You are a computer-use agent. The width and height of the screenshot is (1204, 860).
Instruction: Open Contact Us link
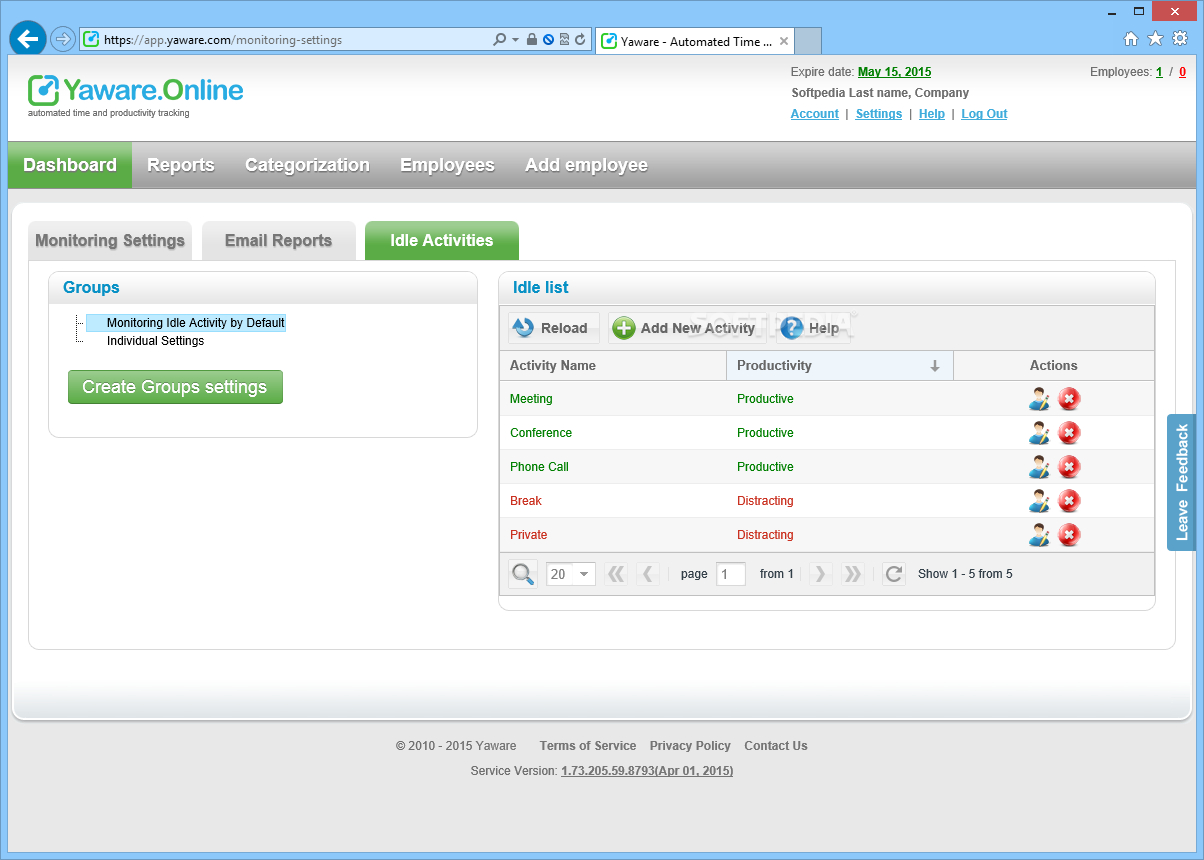pyautogui.click(x=776, y=746)
